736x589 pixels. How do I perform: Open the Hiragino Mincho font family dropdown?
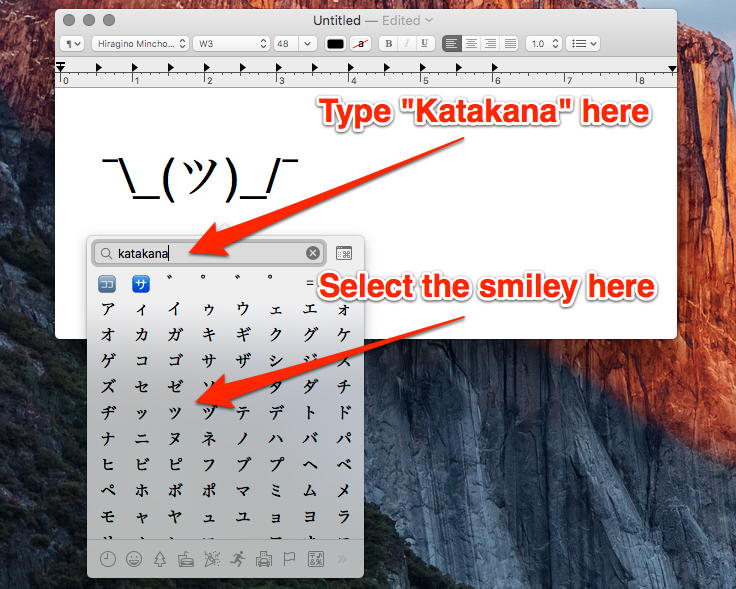(139, 44)
